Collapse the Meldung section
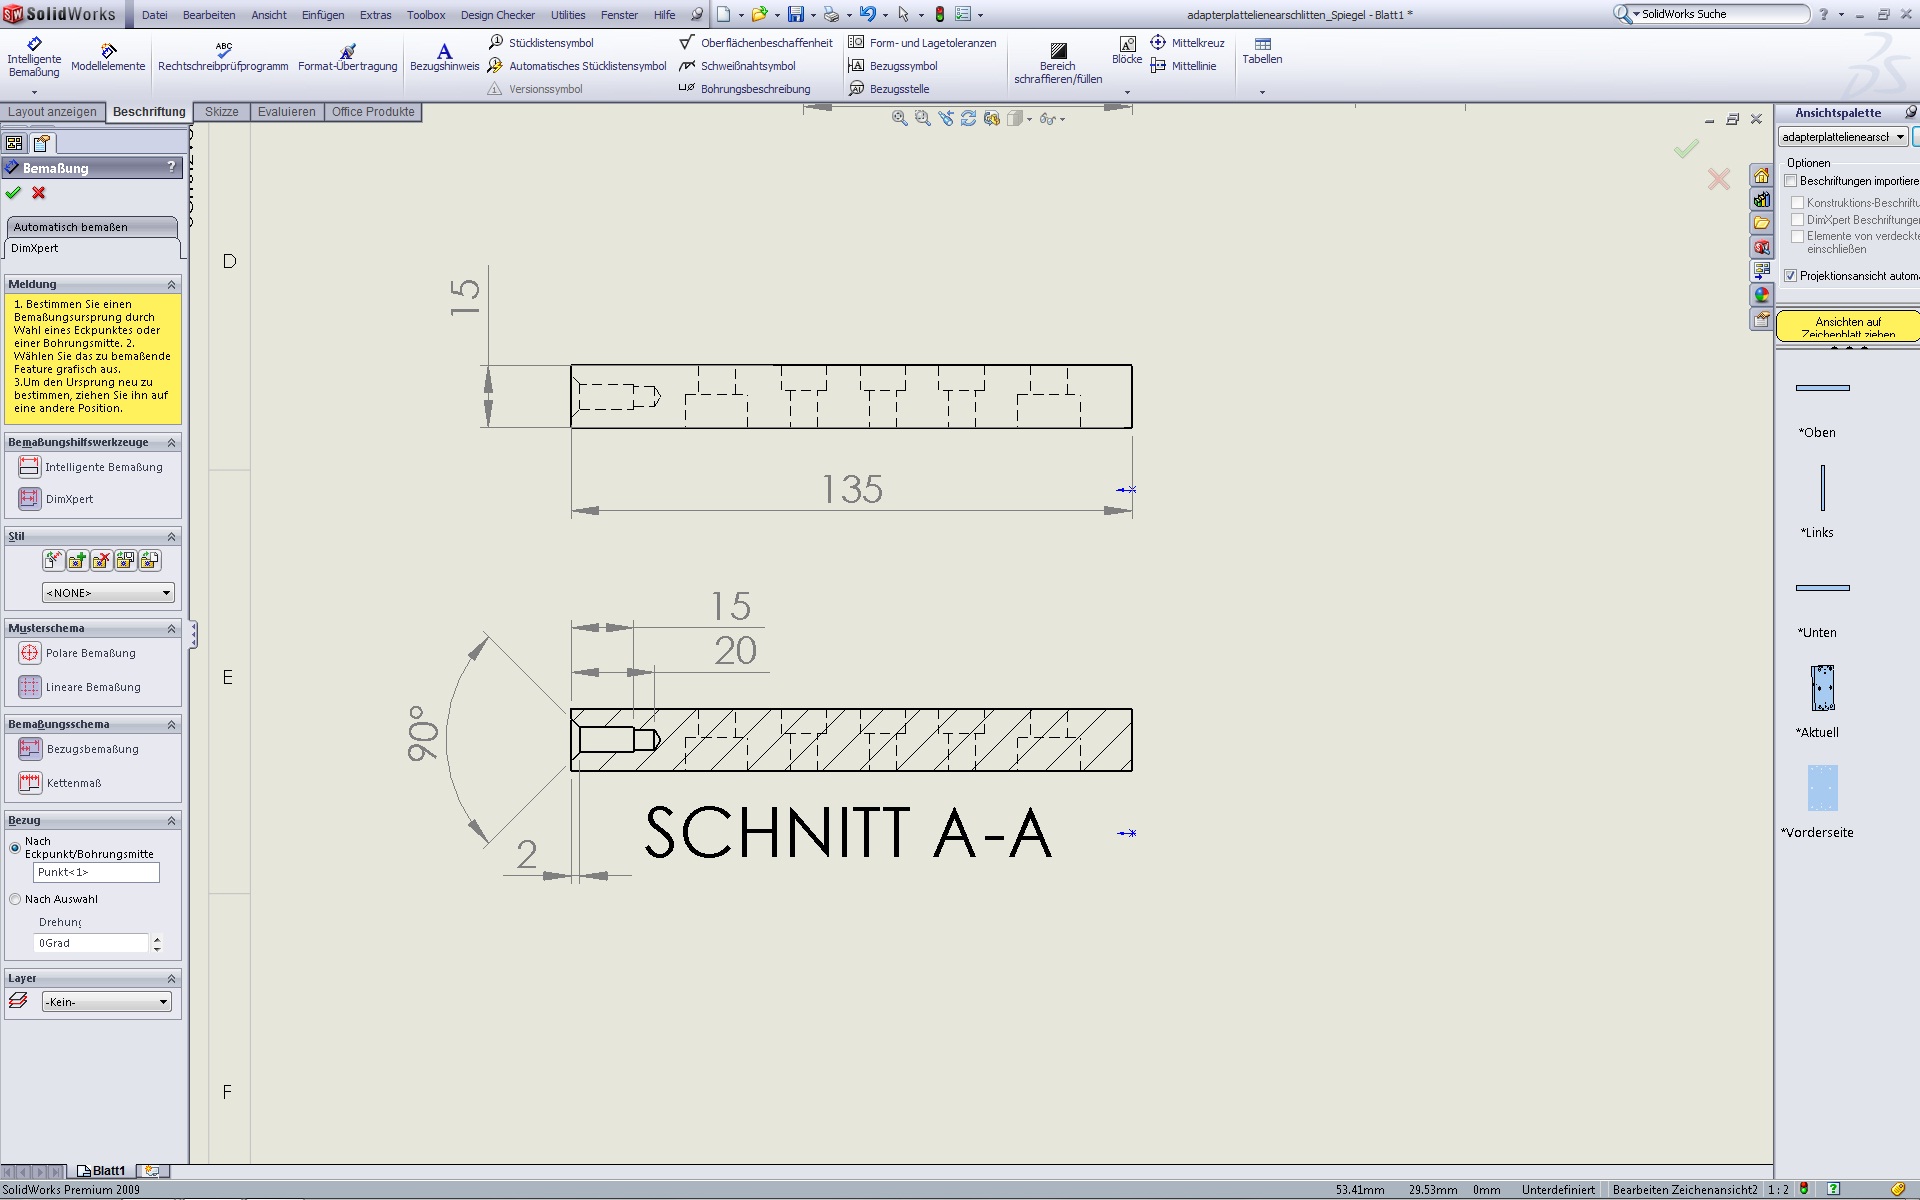 tap(171, 285)
